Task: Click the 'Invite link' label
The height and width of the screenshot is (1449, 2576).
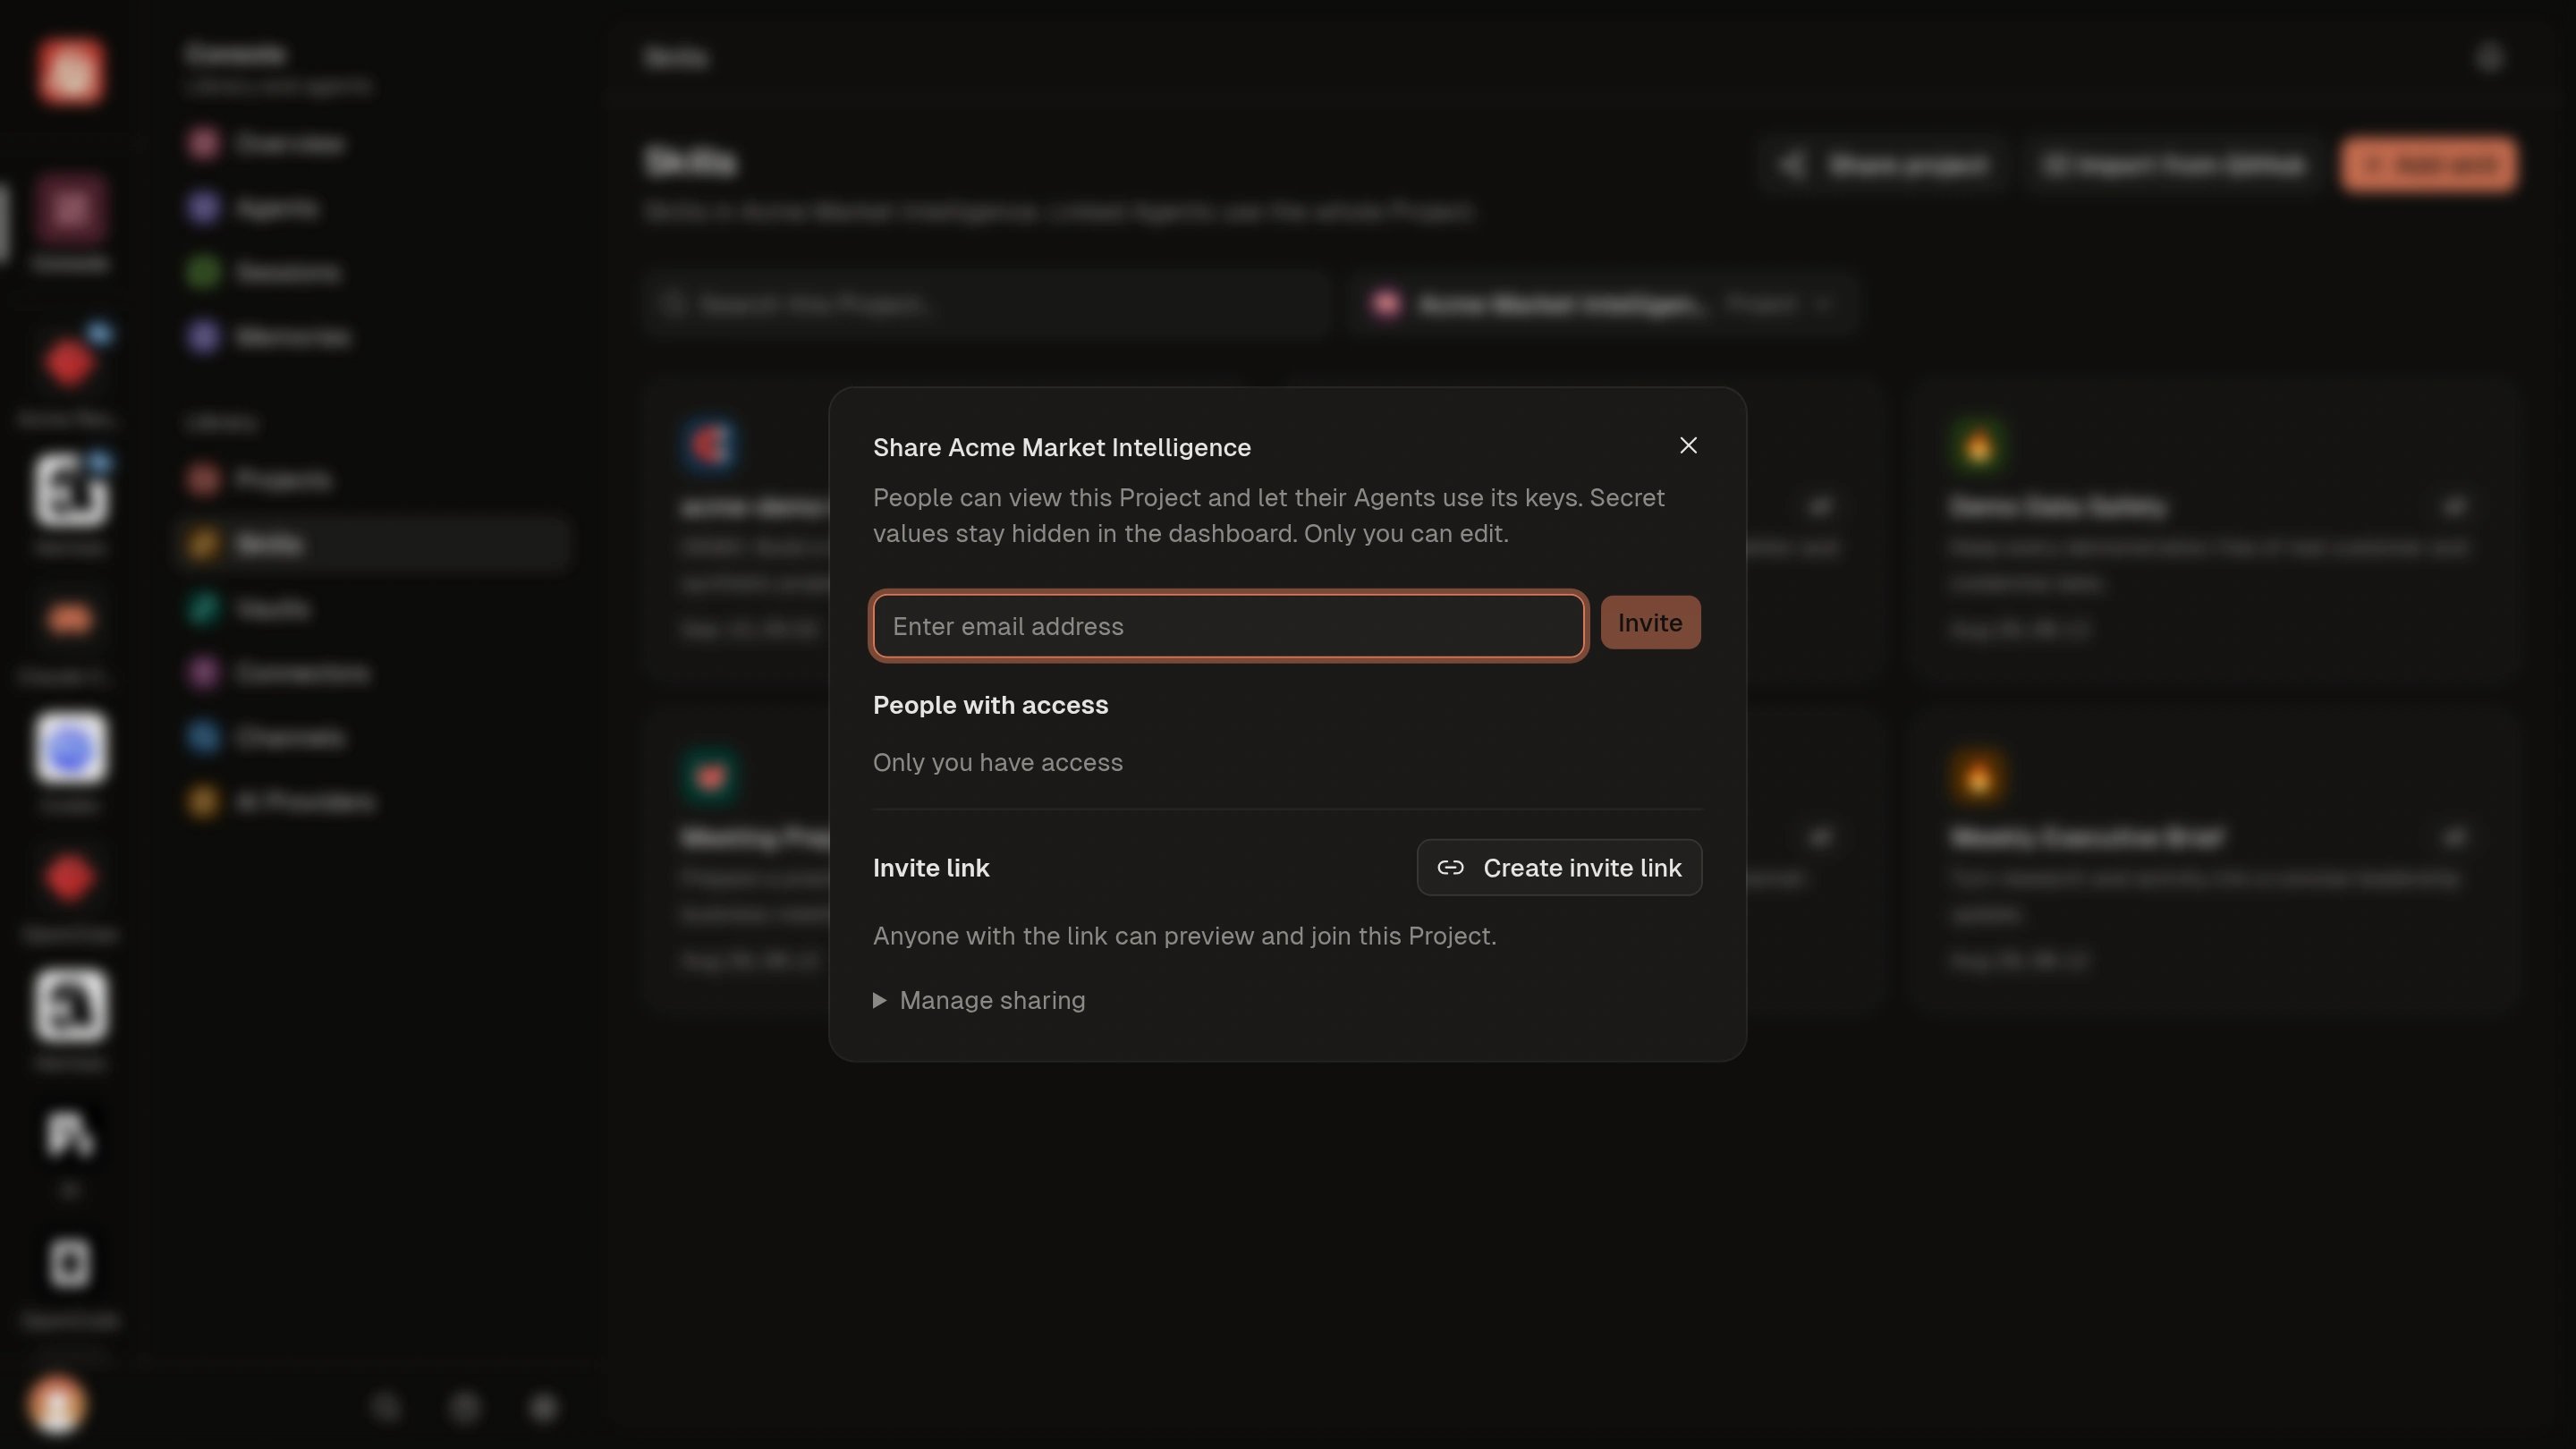Action: (x=930, y=868)
